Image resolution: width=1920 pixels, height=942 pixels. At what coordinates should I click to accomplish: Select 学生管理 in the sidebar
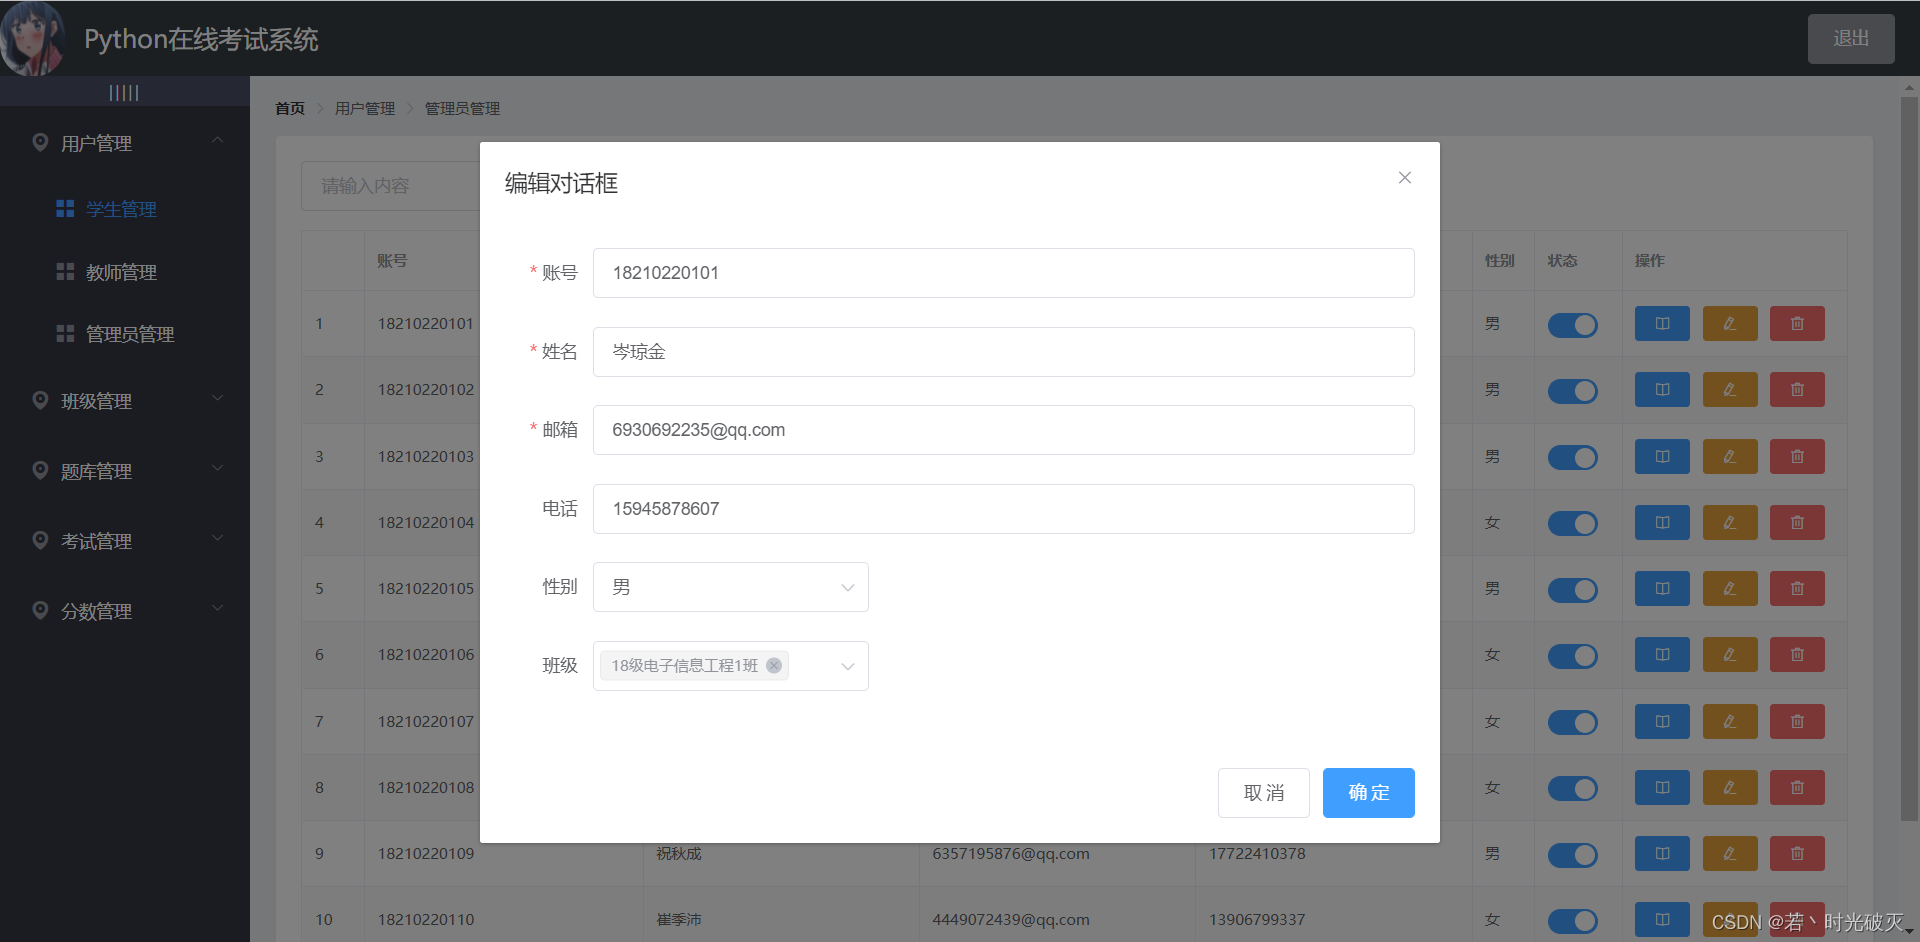(121, 209)
